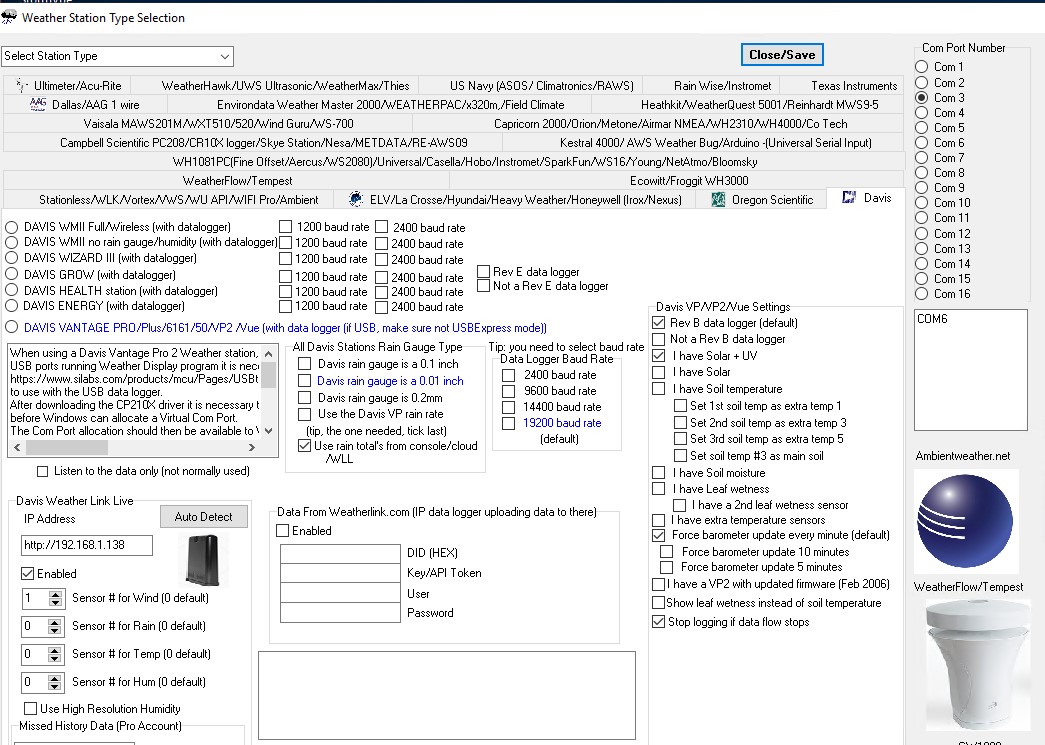Click the WeatherFlow/Tempest device image

[x=976, y=665]
